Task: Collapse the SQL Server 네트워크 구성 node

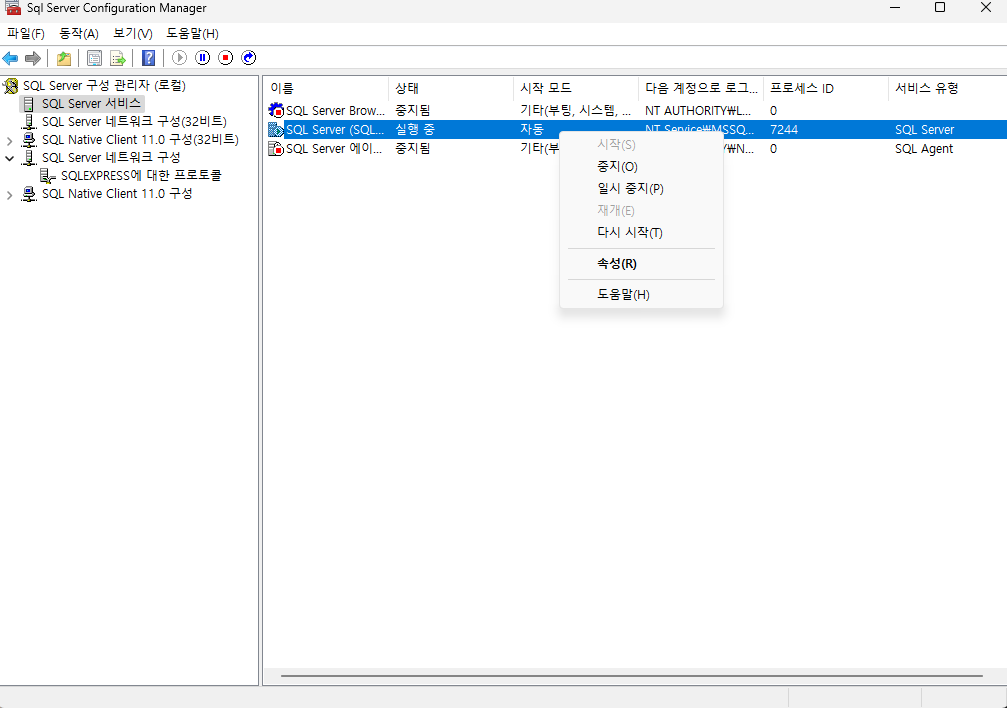Action: pyautogui.click(x=9, y=158)
